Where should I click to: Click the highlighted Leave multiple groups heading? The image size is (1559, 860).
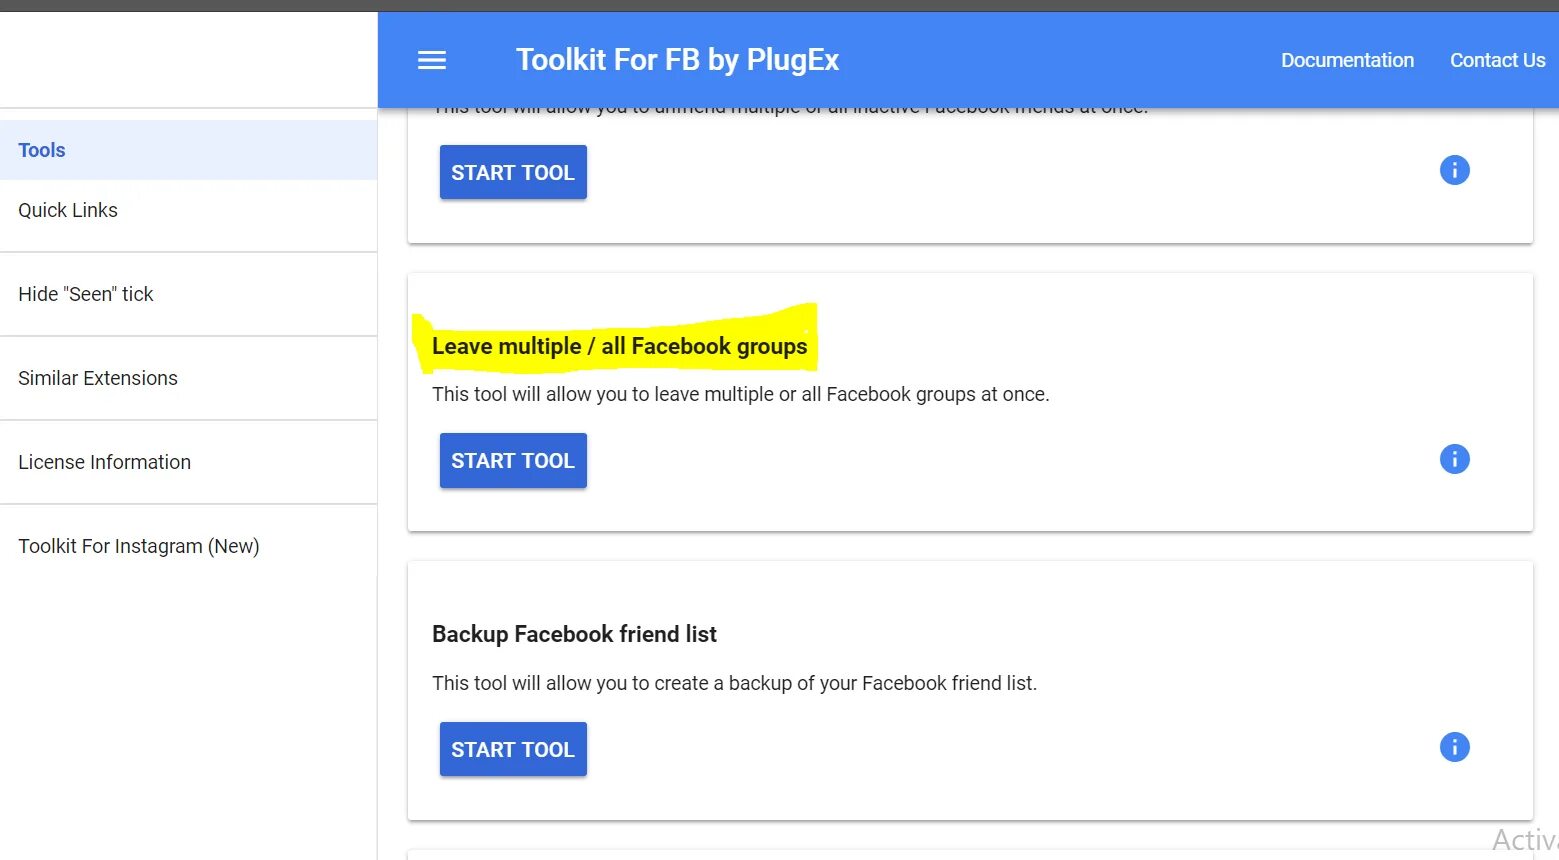point(619,346)
